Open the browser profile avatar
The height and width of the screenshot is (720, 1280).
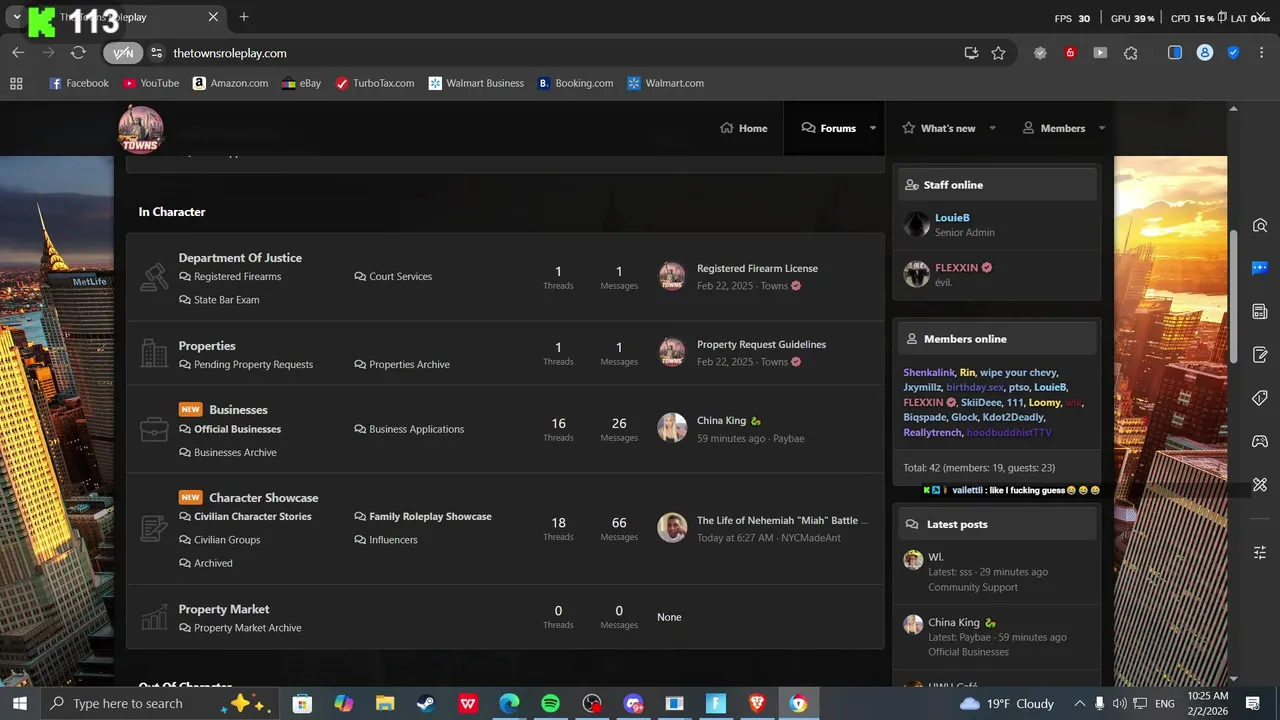[1205, 53]
